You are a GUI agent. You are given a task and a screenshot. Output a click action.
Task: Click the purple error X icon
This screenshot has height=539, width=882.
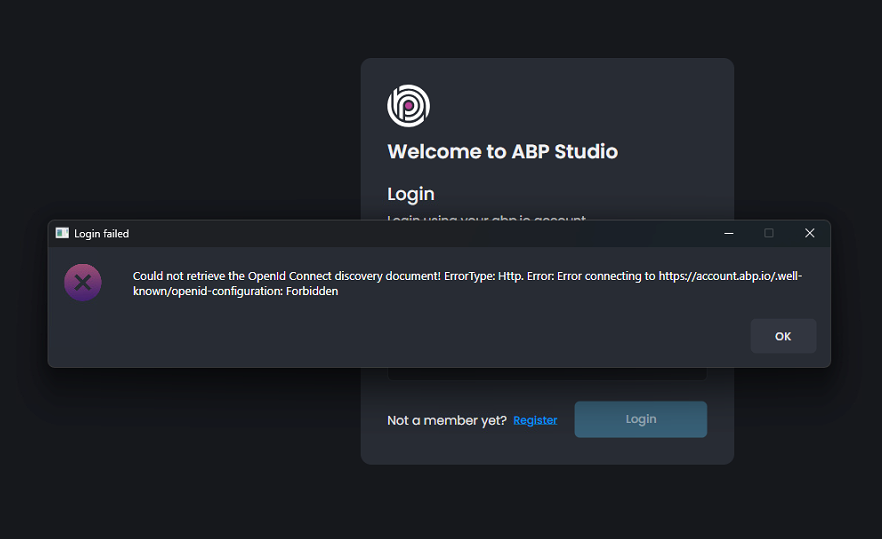(x=83, y=283)
